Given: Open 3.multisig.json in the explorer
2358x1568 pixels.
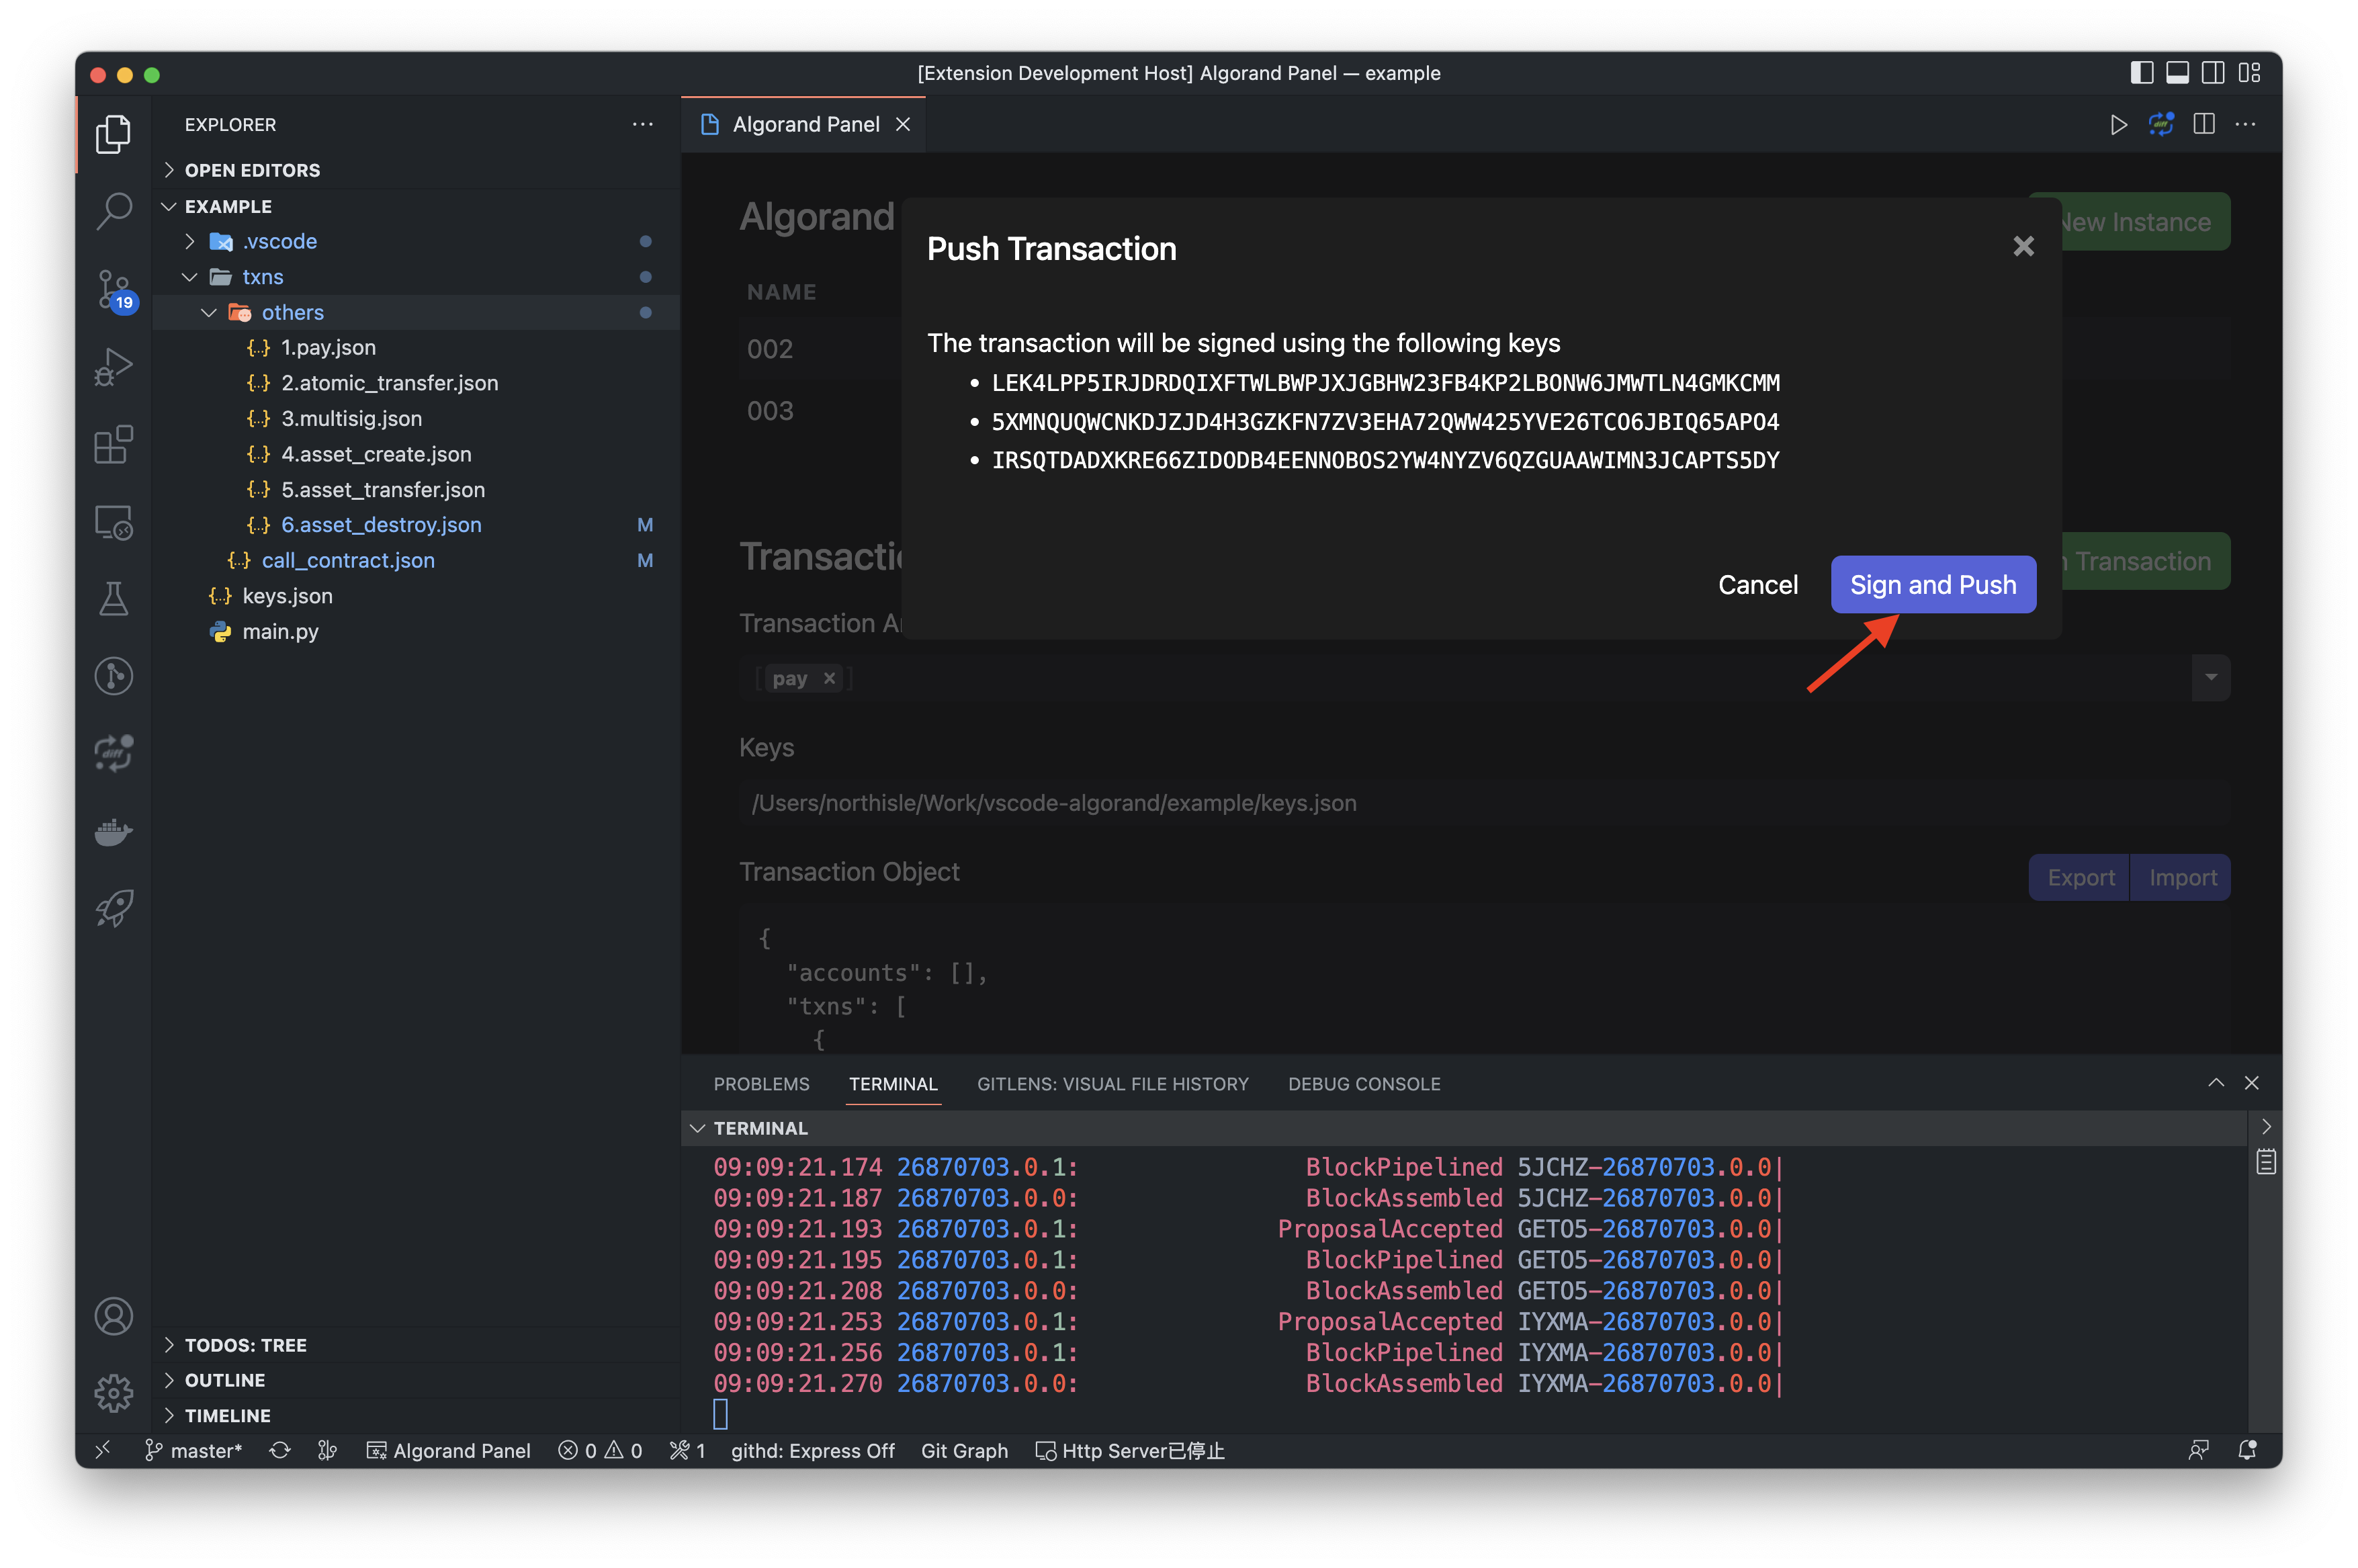Looking at the screenshot, I should point(351,418).
